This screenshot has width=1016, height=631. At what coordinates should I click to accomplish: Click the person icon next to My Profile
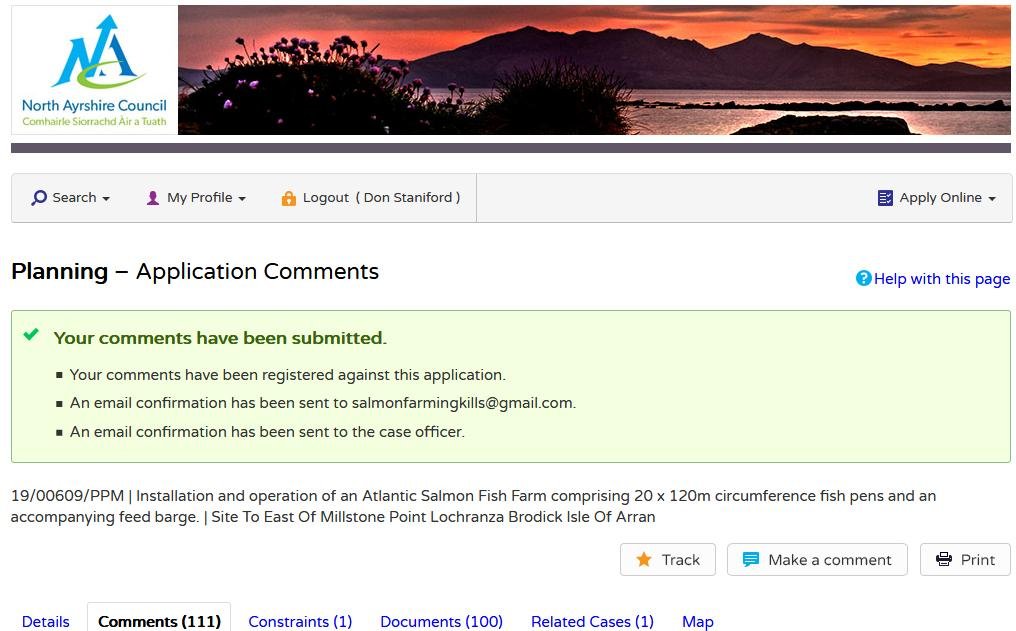pos(152,197)
